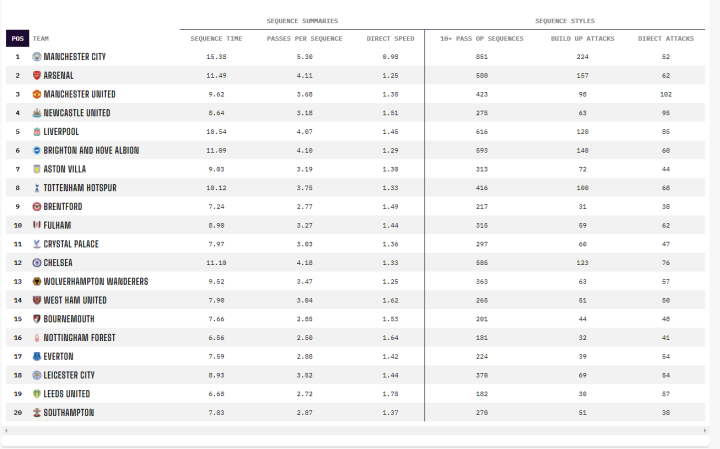Select the Liverpool club crest
This screenshot has height=449, width=720.
pyautogui.click(x=37, y=131)
